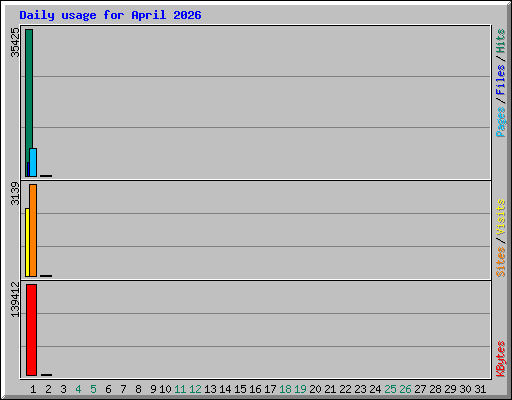Screen dimensions: 512x400
Task: Click the red KBytes bar for day 1
Action: 31,330
